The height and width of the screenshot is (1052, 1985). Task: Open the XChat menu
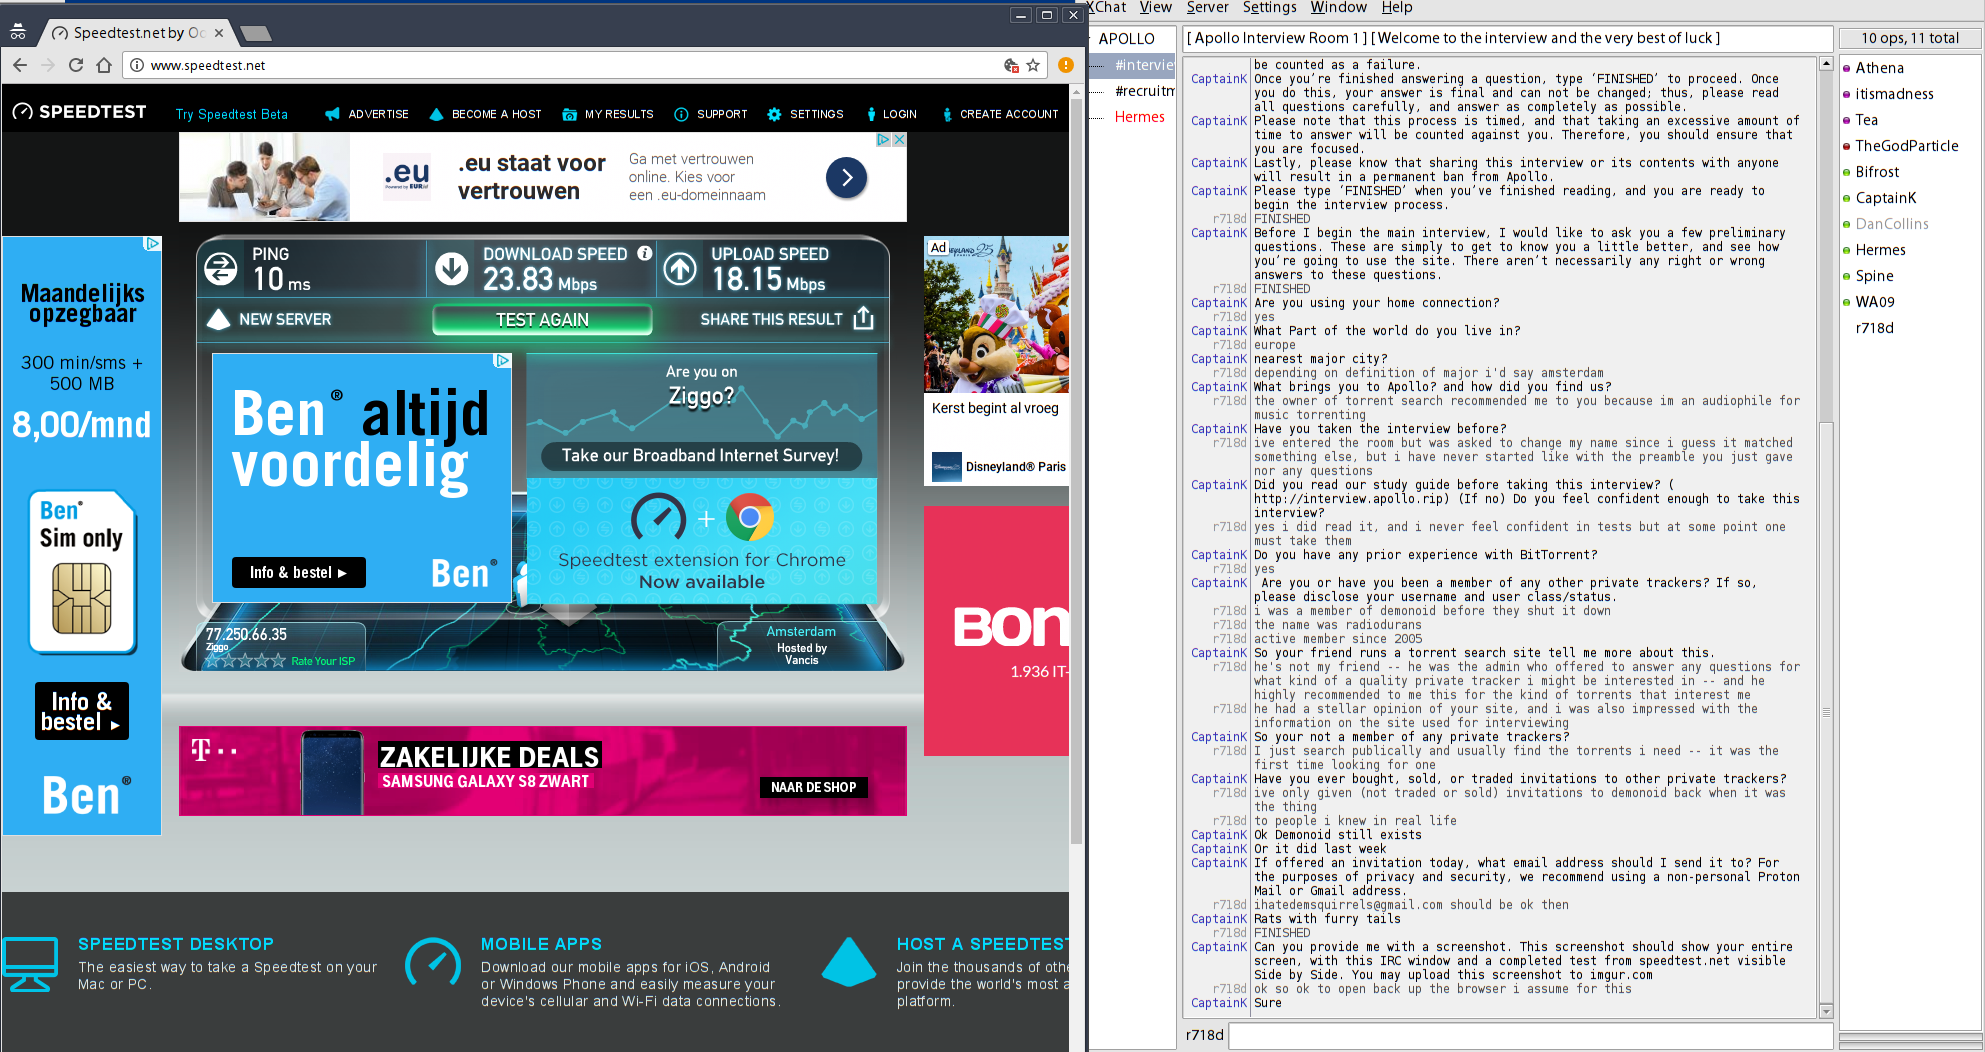(1107, 8)
